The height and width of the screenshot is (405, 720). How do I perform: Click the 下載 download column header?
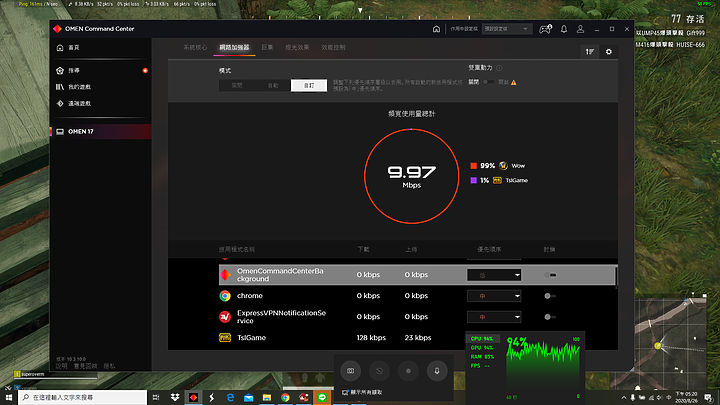click(363, 249)
